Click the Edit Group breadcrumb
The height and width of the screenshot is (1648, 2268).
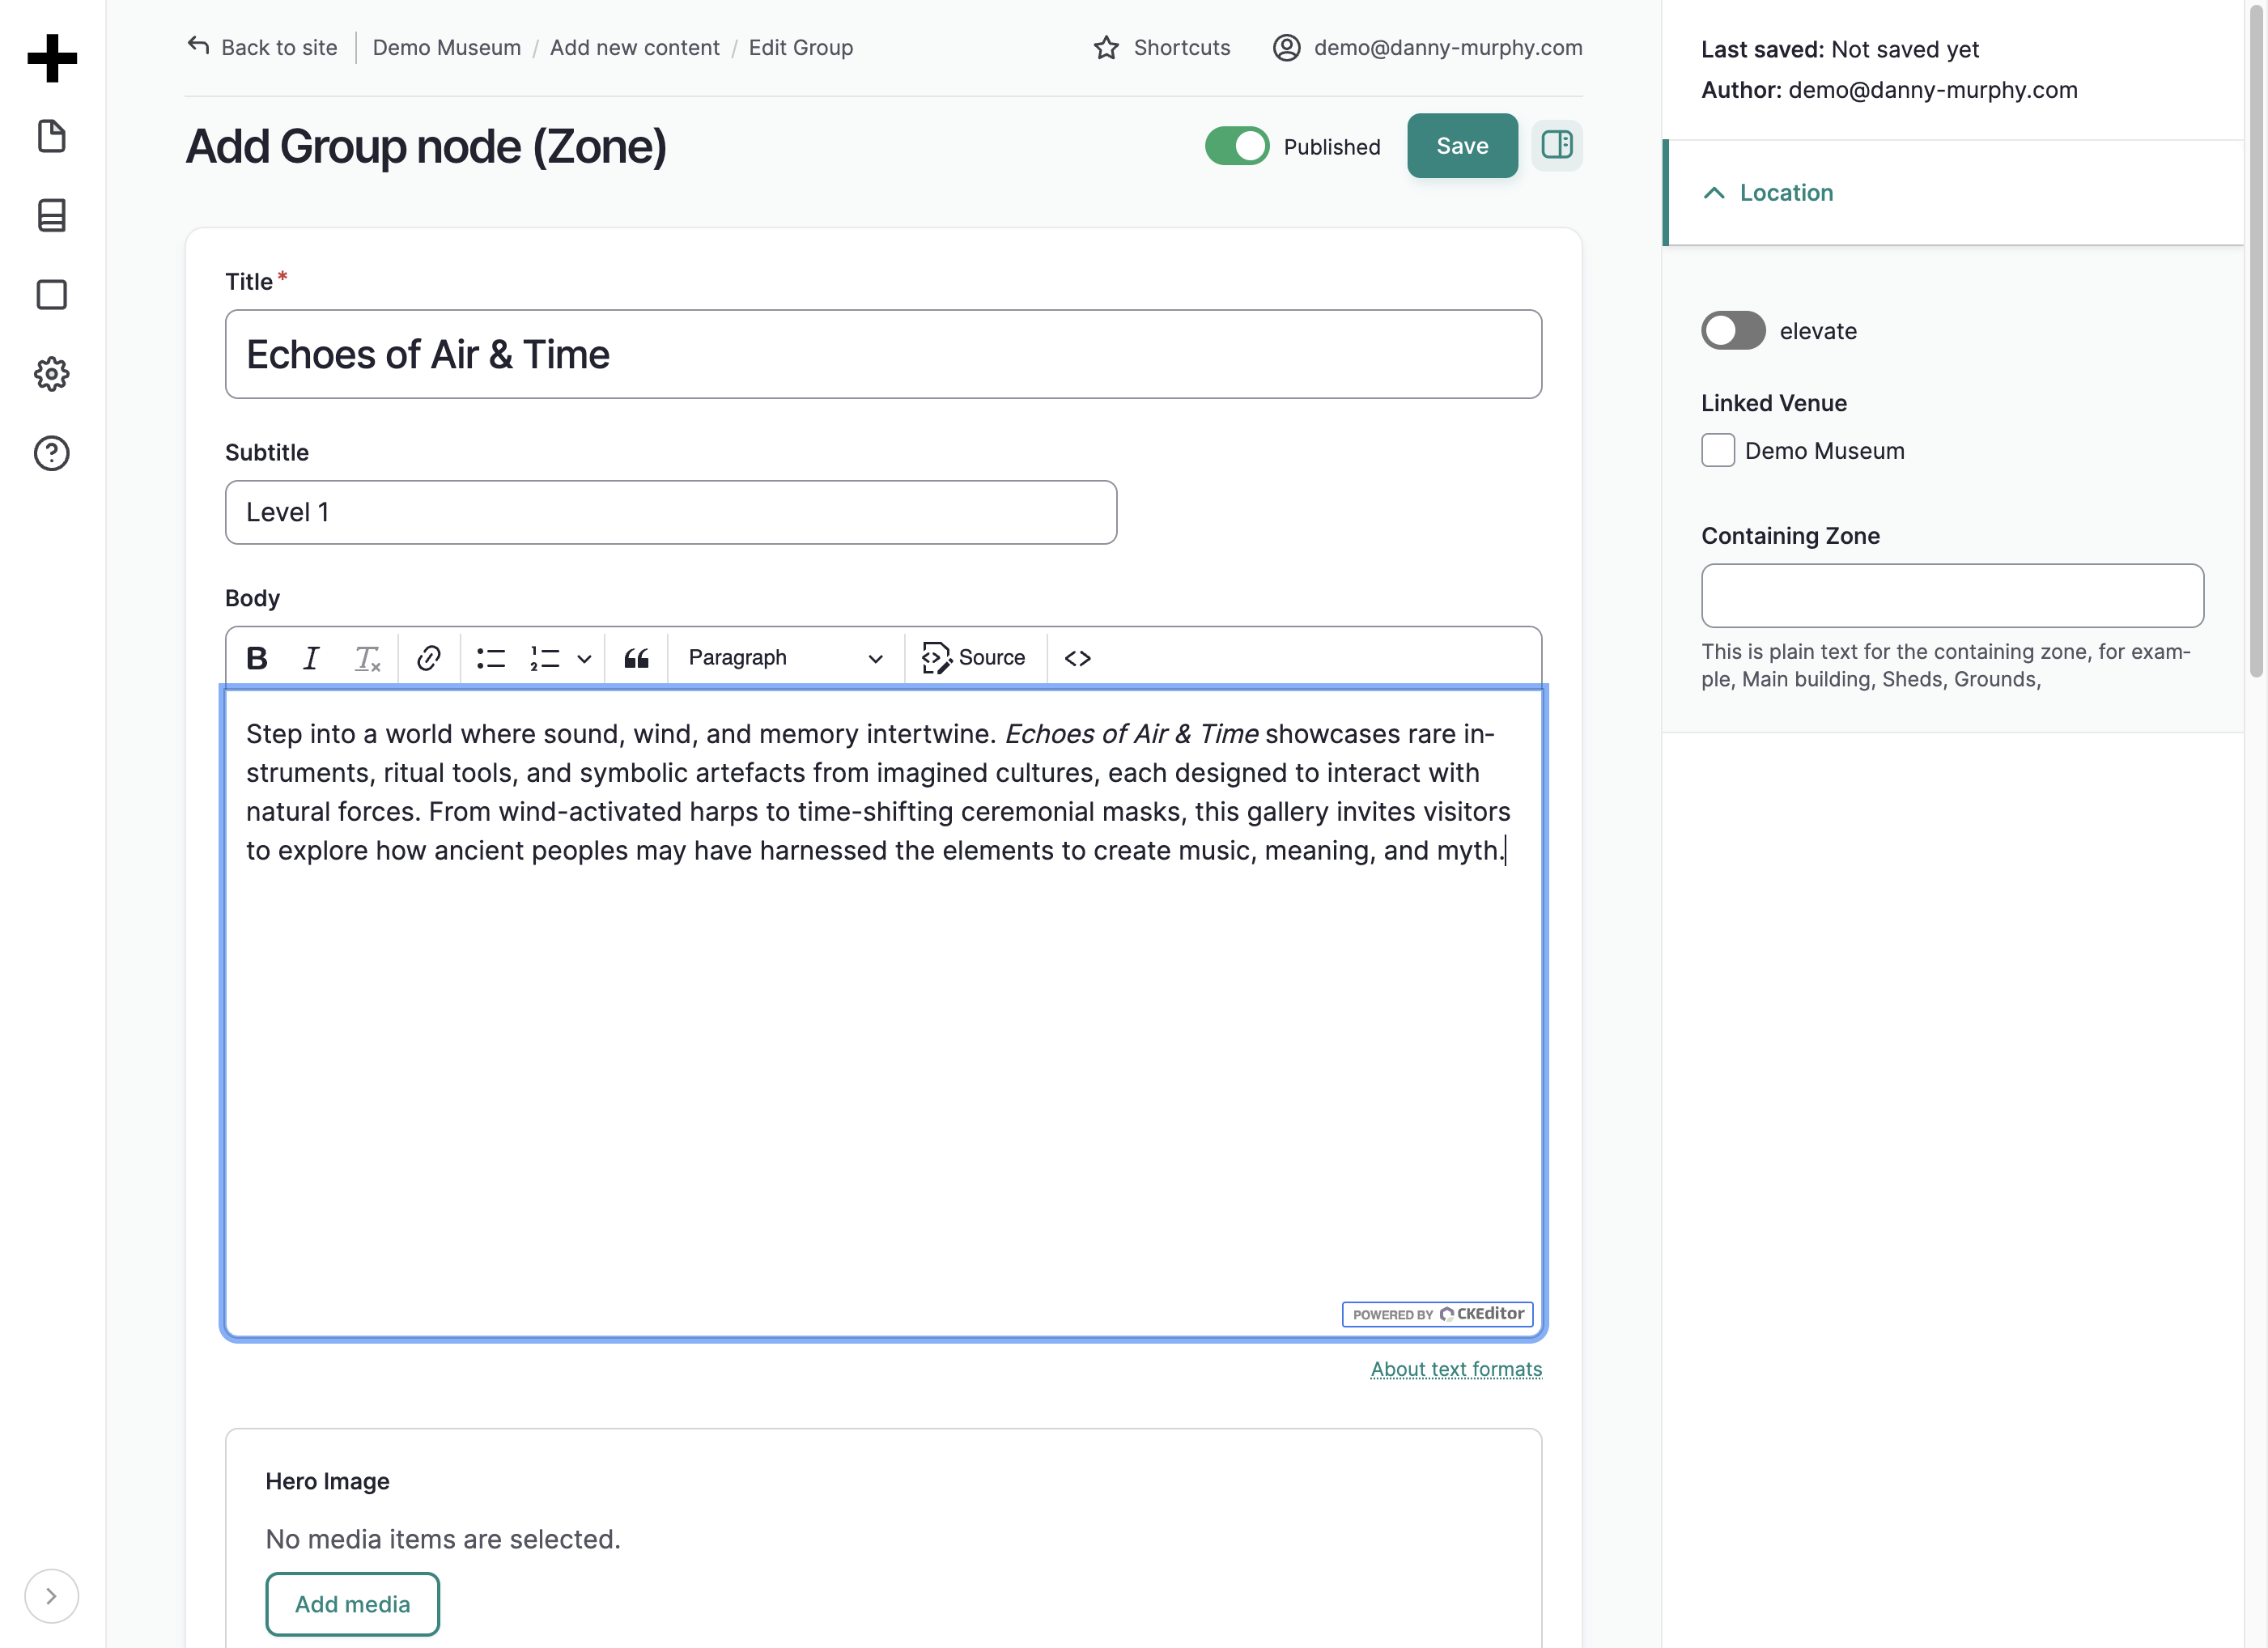click(x=800, y=47)
